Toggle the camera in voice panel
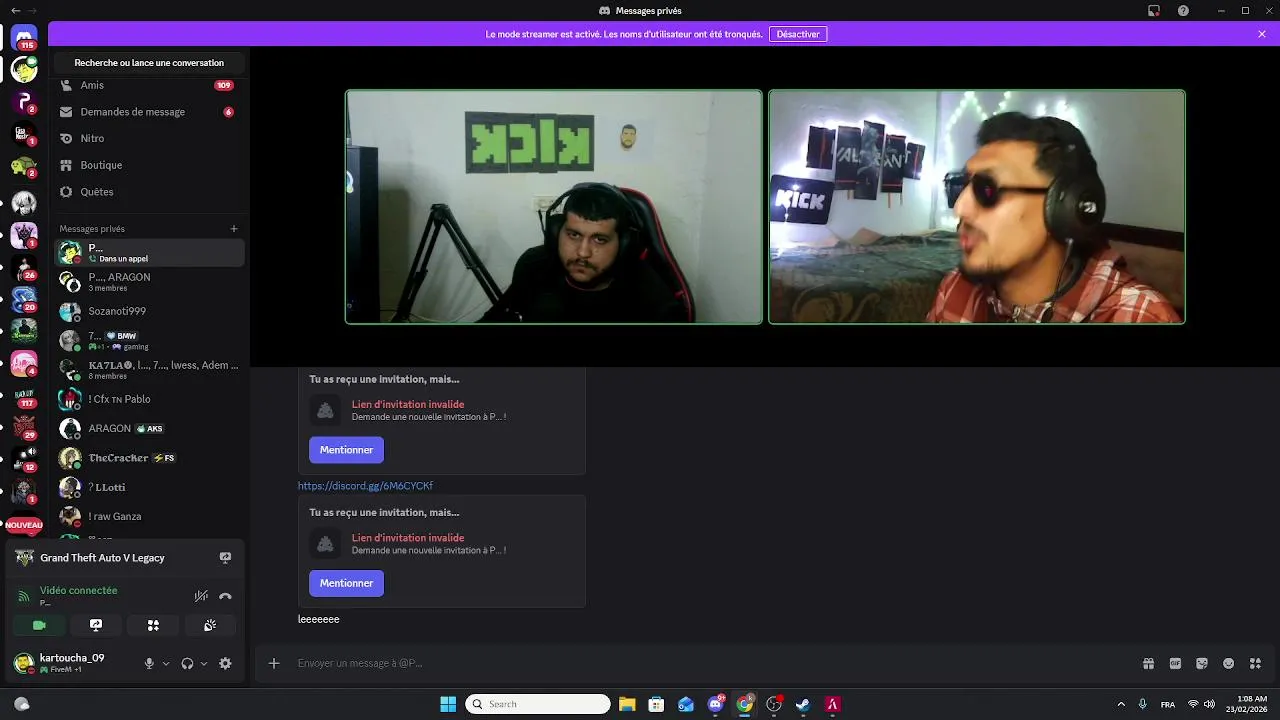Viewport: 1280px width, 720px height. [39, 625]
